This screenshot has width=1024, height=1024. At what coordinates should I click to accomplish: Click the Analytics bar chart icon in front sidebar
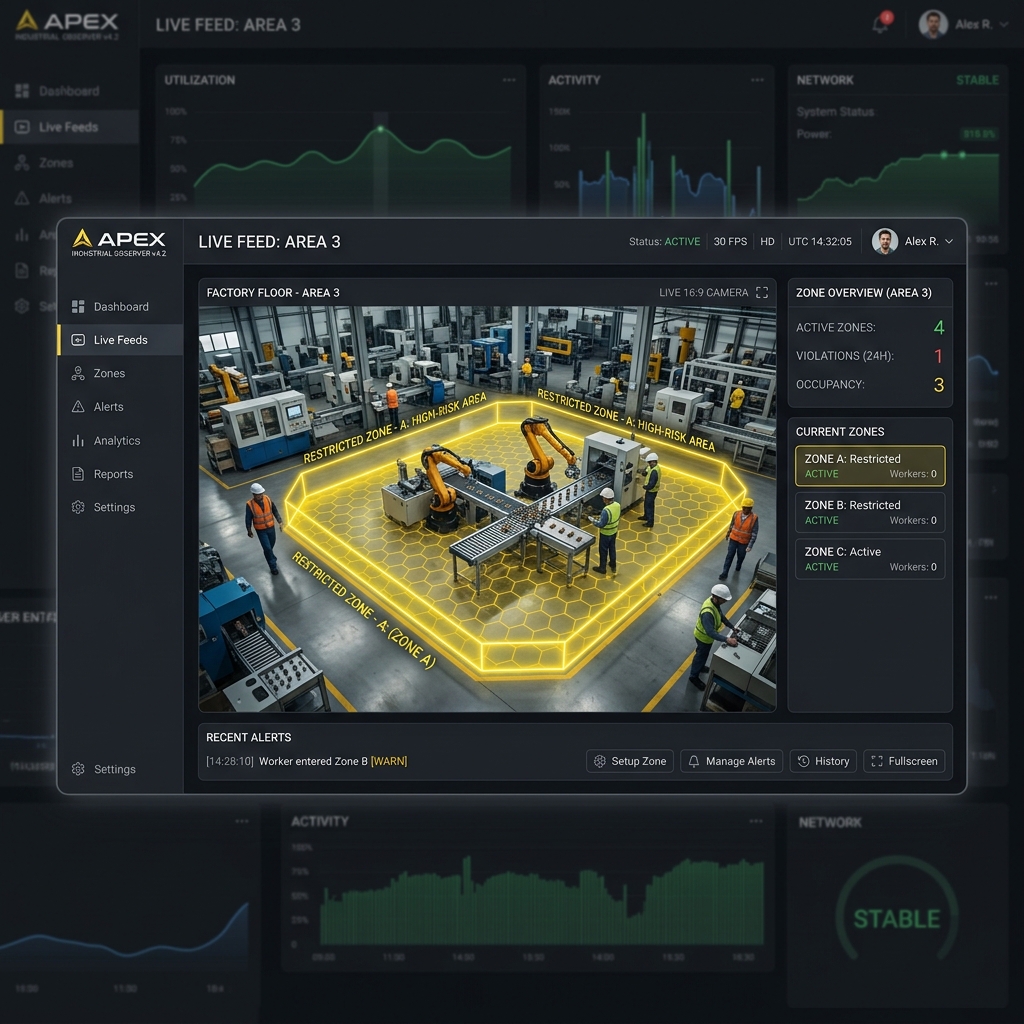tap(78, 440)
